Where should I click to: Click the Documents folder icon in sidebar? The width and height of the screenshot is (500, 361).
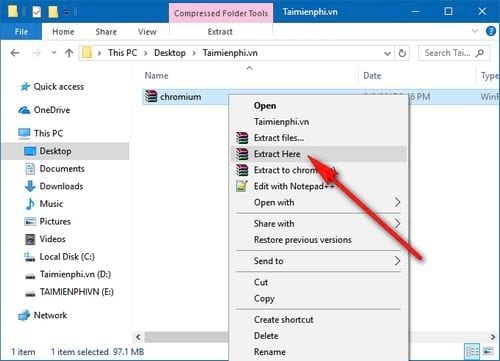click(x=30, y=169)
